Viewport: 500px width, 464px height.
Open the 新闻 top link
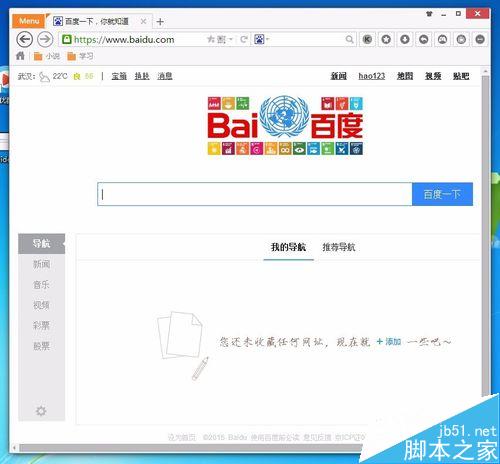[339, 76]
